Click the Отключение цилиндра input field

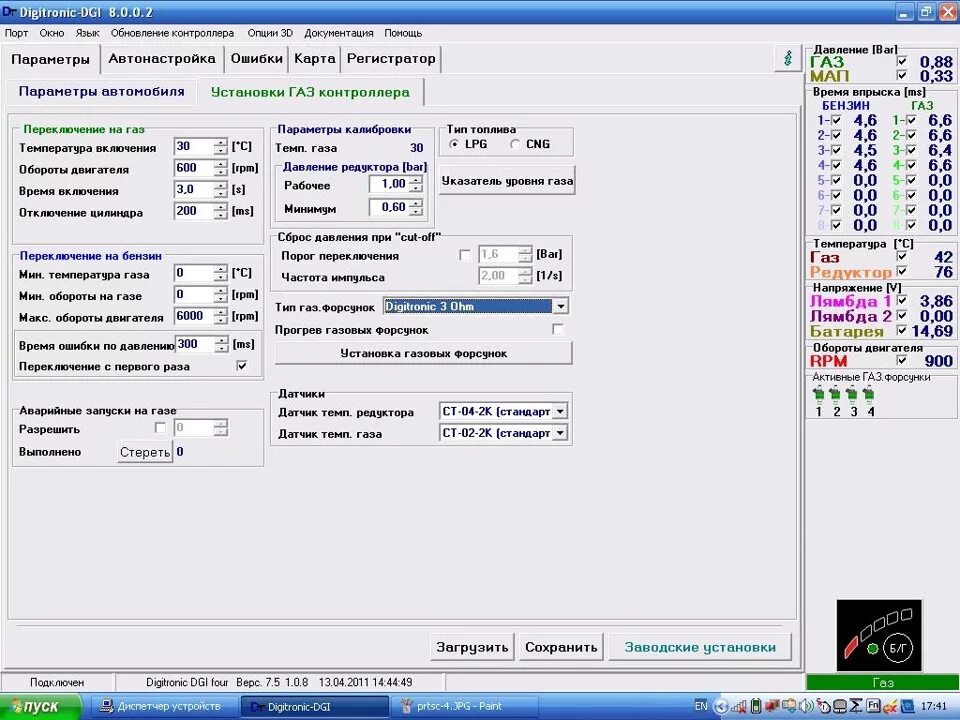[x=195, y=211]
